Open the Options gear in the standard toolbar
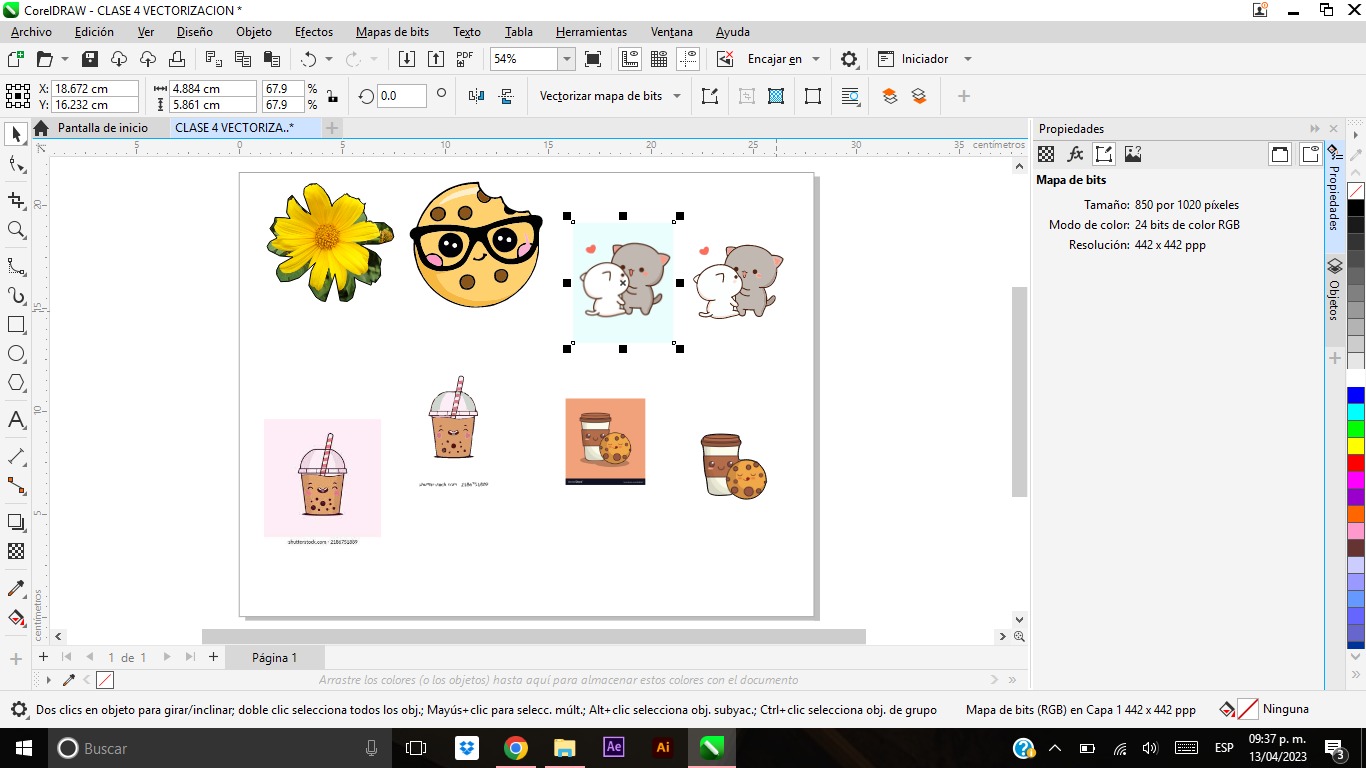 pyautogui.click(x=849, y=59)
